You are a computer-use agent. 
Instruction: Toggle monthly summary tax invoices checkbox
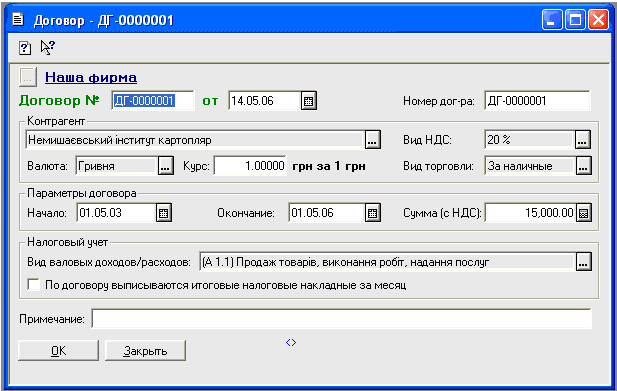tap(34, 284)
